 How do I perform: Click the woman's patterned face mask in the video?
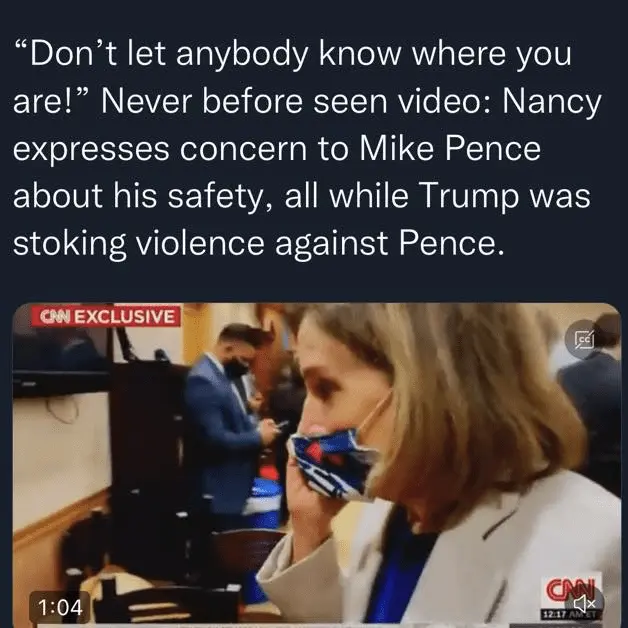(x=332, y=463)
